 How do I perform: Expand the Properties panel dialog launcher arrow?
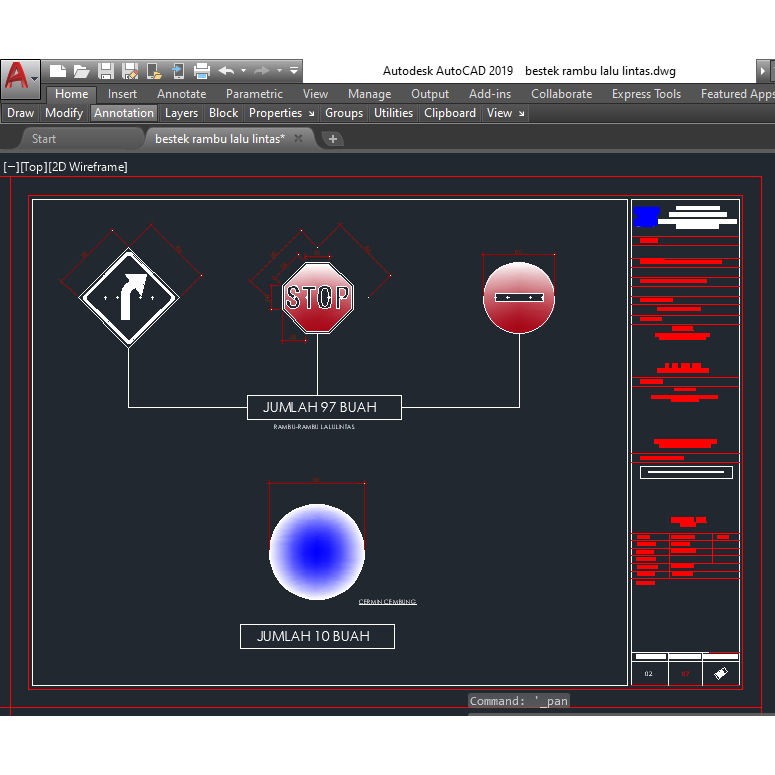pyautogui.click(x=311, y=114)
